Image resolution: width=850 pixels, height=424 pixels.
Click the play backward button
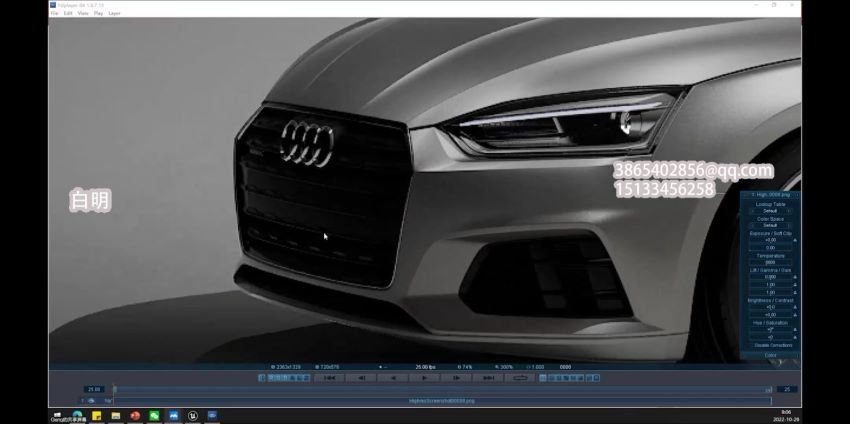[x=393, y=377]
